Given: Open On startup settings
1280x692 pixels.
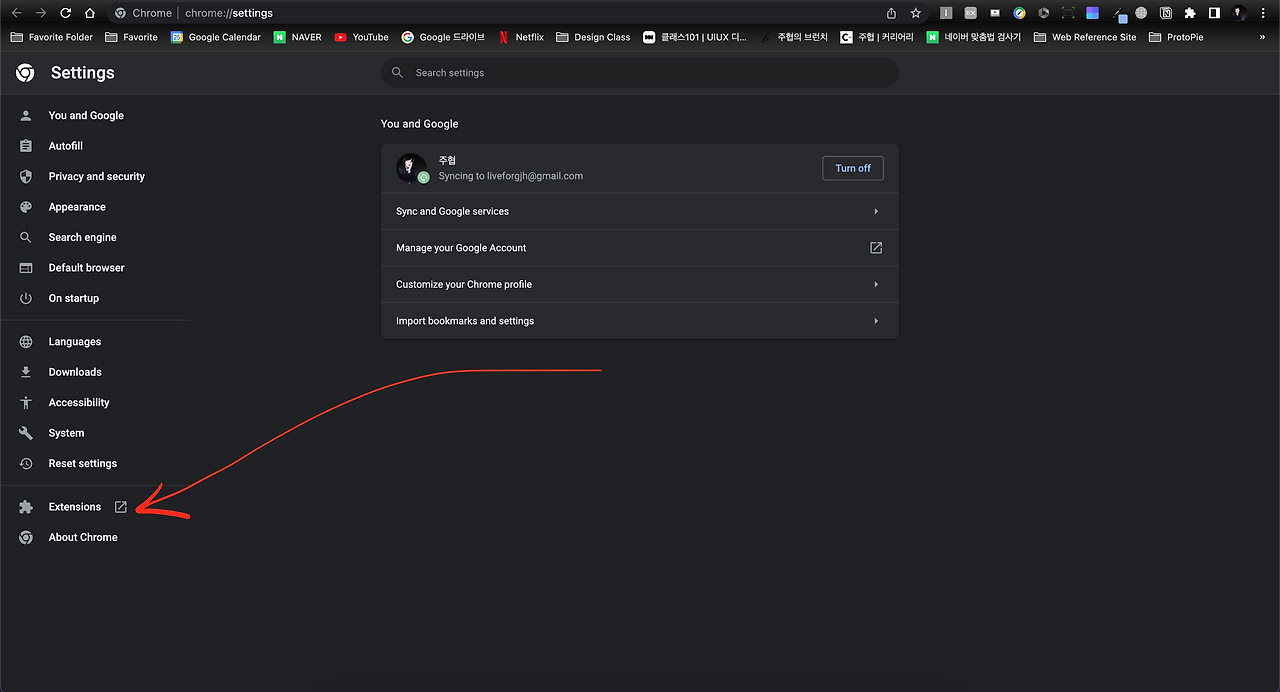Looking at the screenshot, I should click(74, 298).
